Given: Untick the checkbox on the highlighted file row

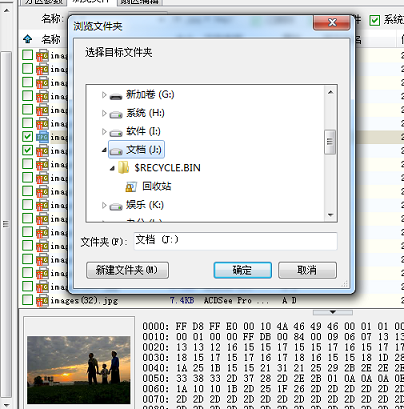Looking at the screenshot, I should pos(28,136).
